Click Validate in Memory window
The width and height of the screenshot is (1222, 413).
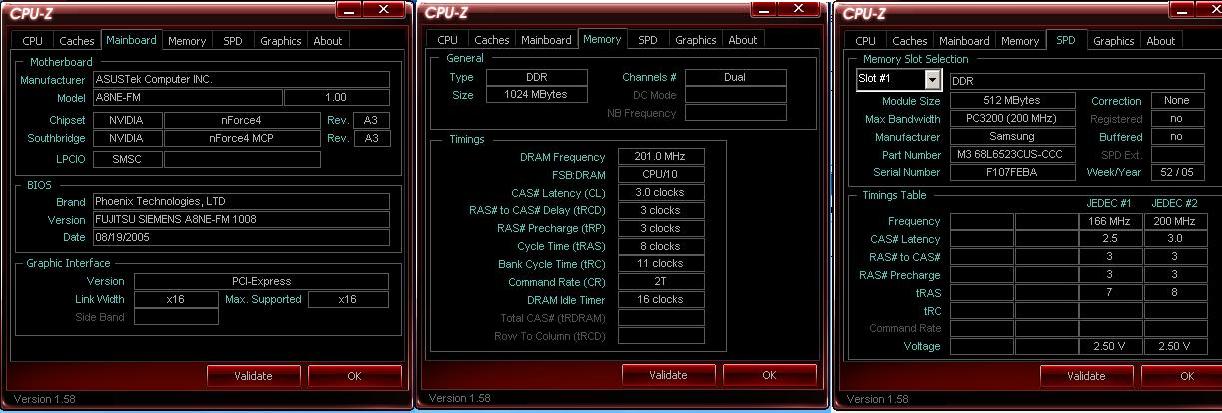(x=668, y=375)
